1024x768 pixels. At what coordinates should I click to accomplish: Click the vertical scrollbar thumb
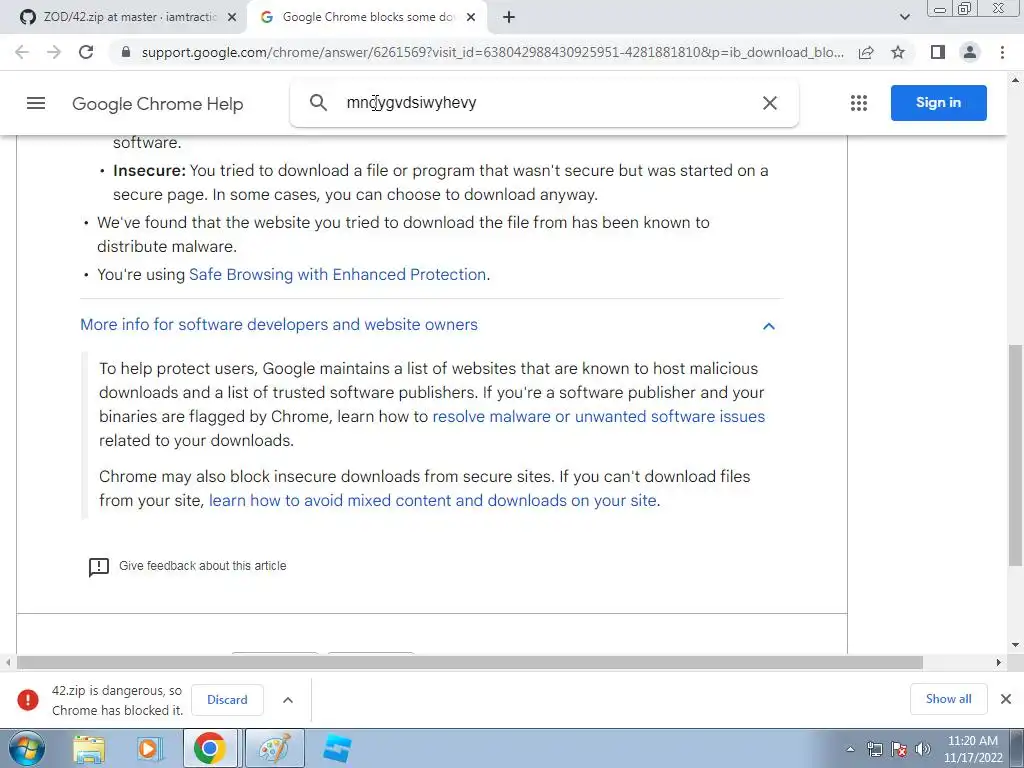click(x=1015, y=455)
